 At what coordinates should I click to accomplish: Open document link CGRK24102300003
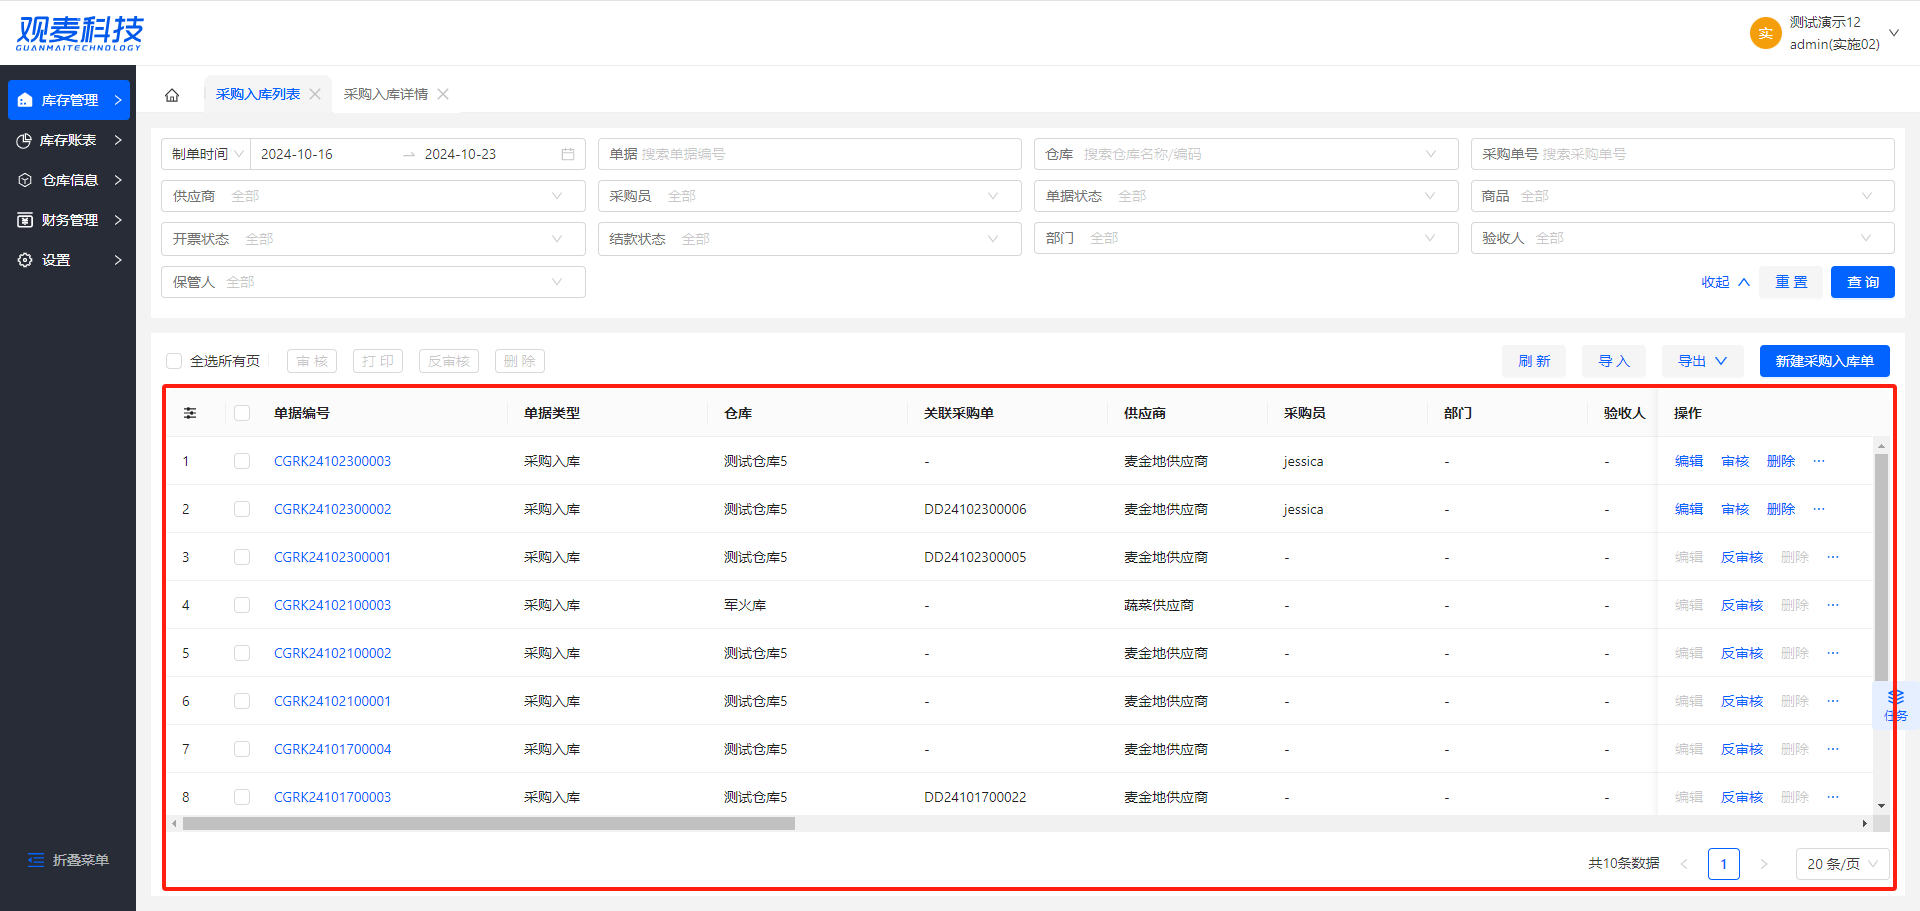click(x=332, y=461)
